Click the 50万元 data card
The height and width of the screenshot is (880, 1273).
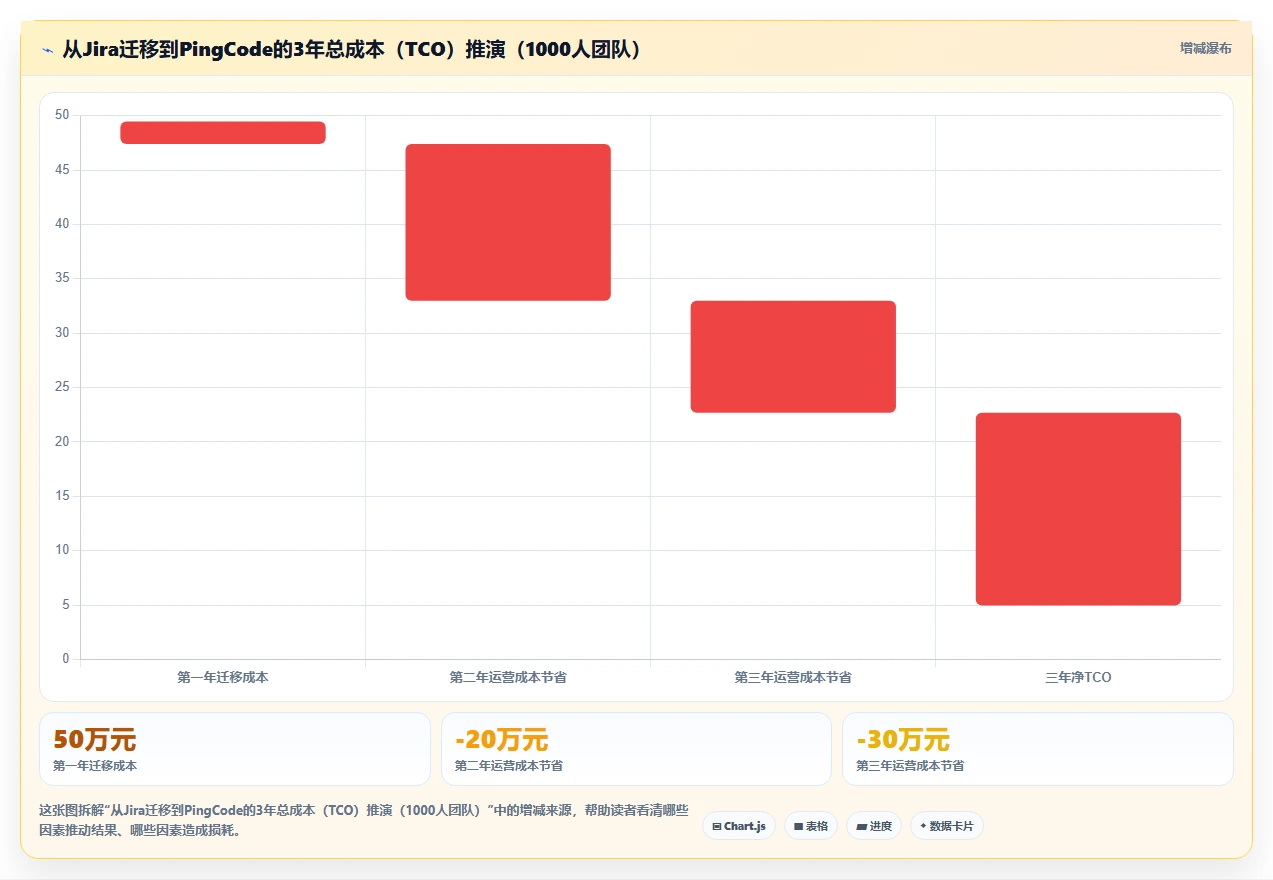235,749
